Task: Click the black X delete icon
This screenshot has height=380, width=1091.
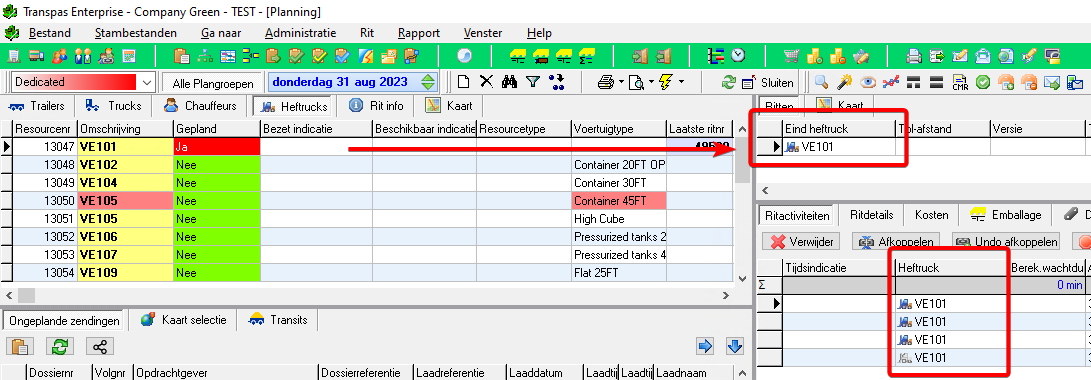Action: (486, 82)
